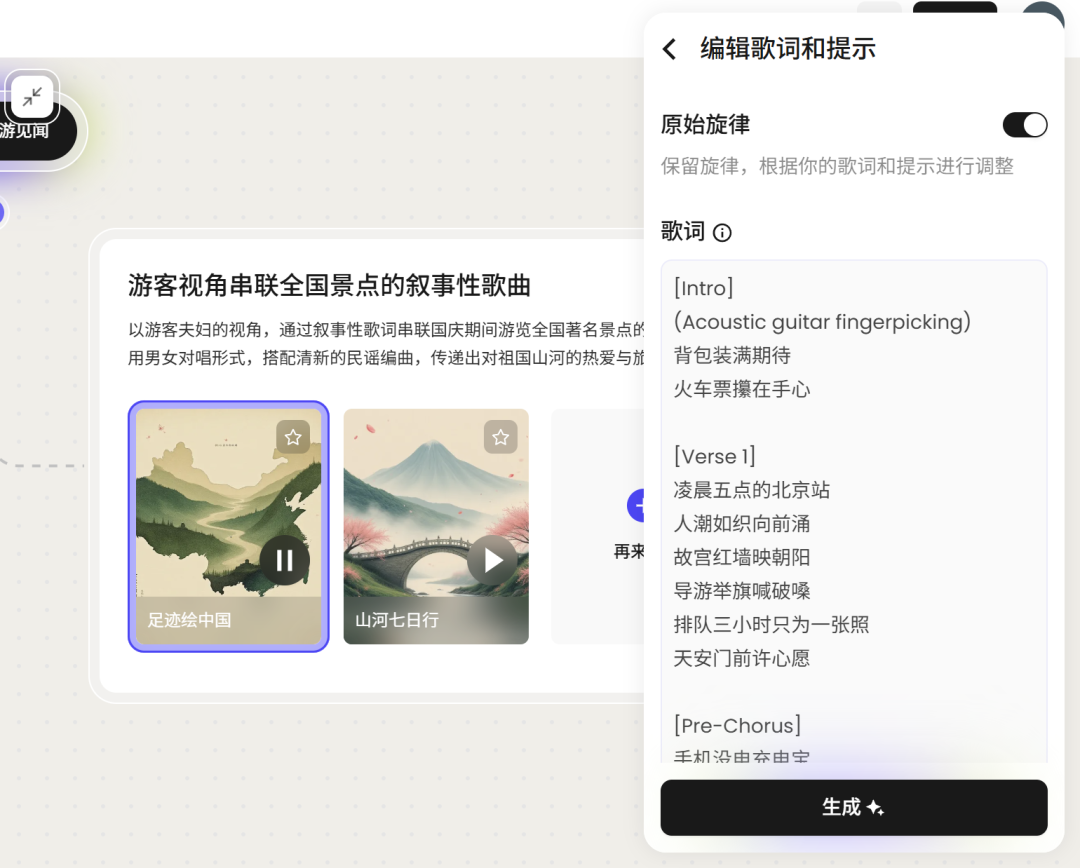The width and height of the screenshot is (1080, 868).
Task: Click inside the lyrics text area at [Verse 1]
Action: coord(714,456)
